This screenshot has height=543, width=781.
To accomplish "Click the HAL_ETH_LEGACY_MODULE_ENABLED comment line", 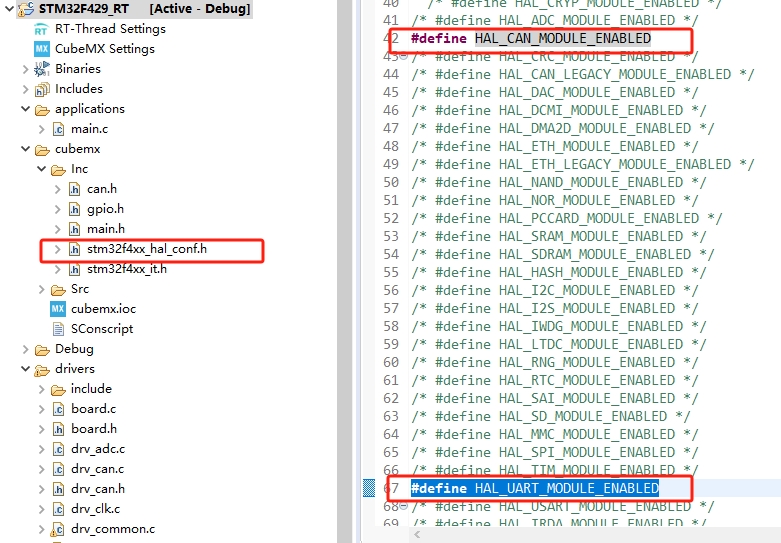I will click(x=583, y=164).
